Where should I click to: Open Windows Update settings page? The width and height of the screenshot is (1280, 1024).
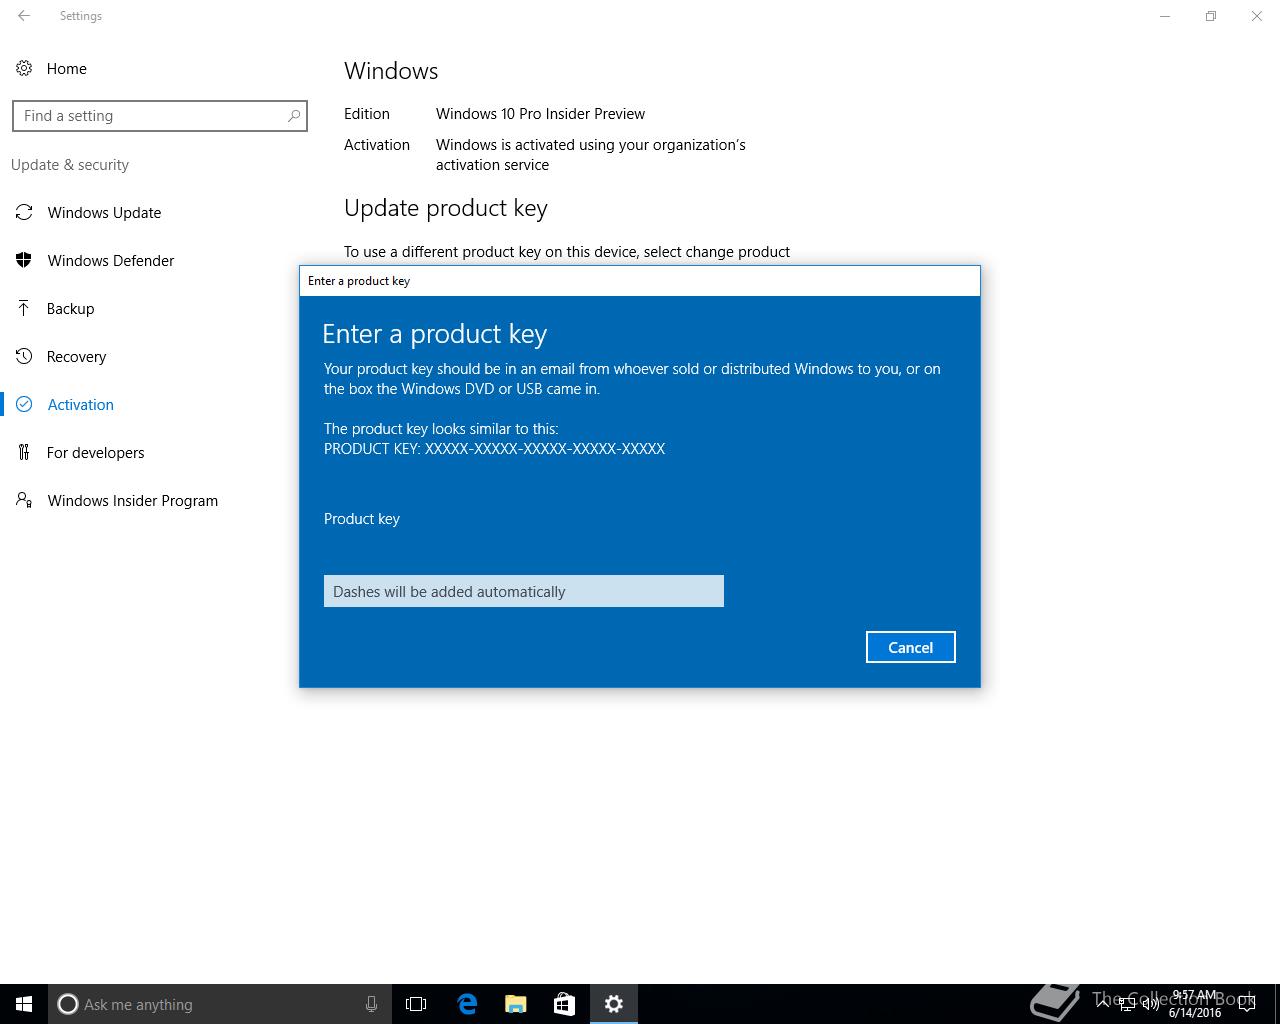(104, 212)
